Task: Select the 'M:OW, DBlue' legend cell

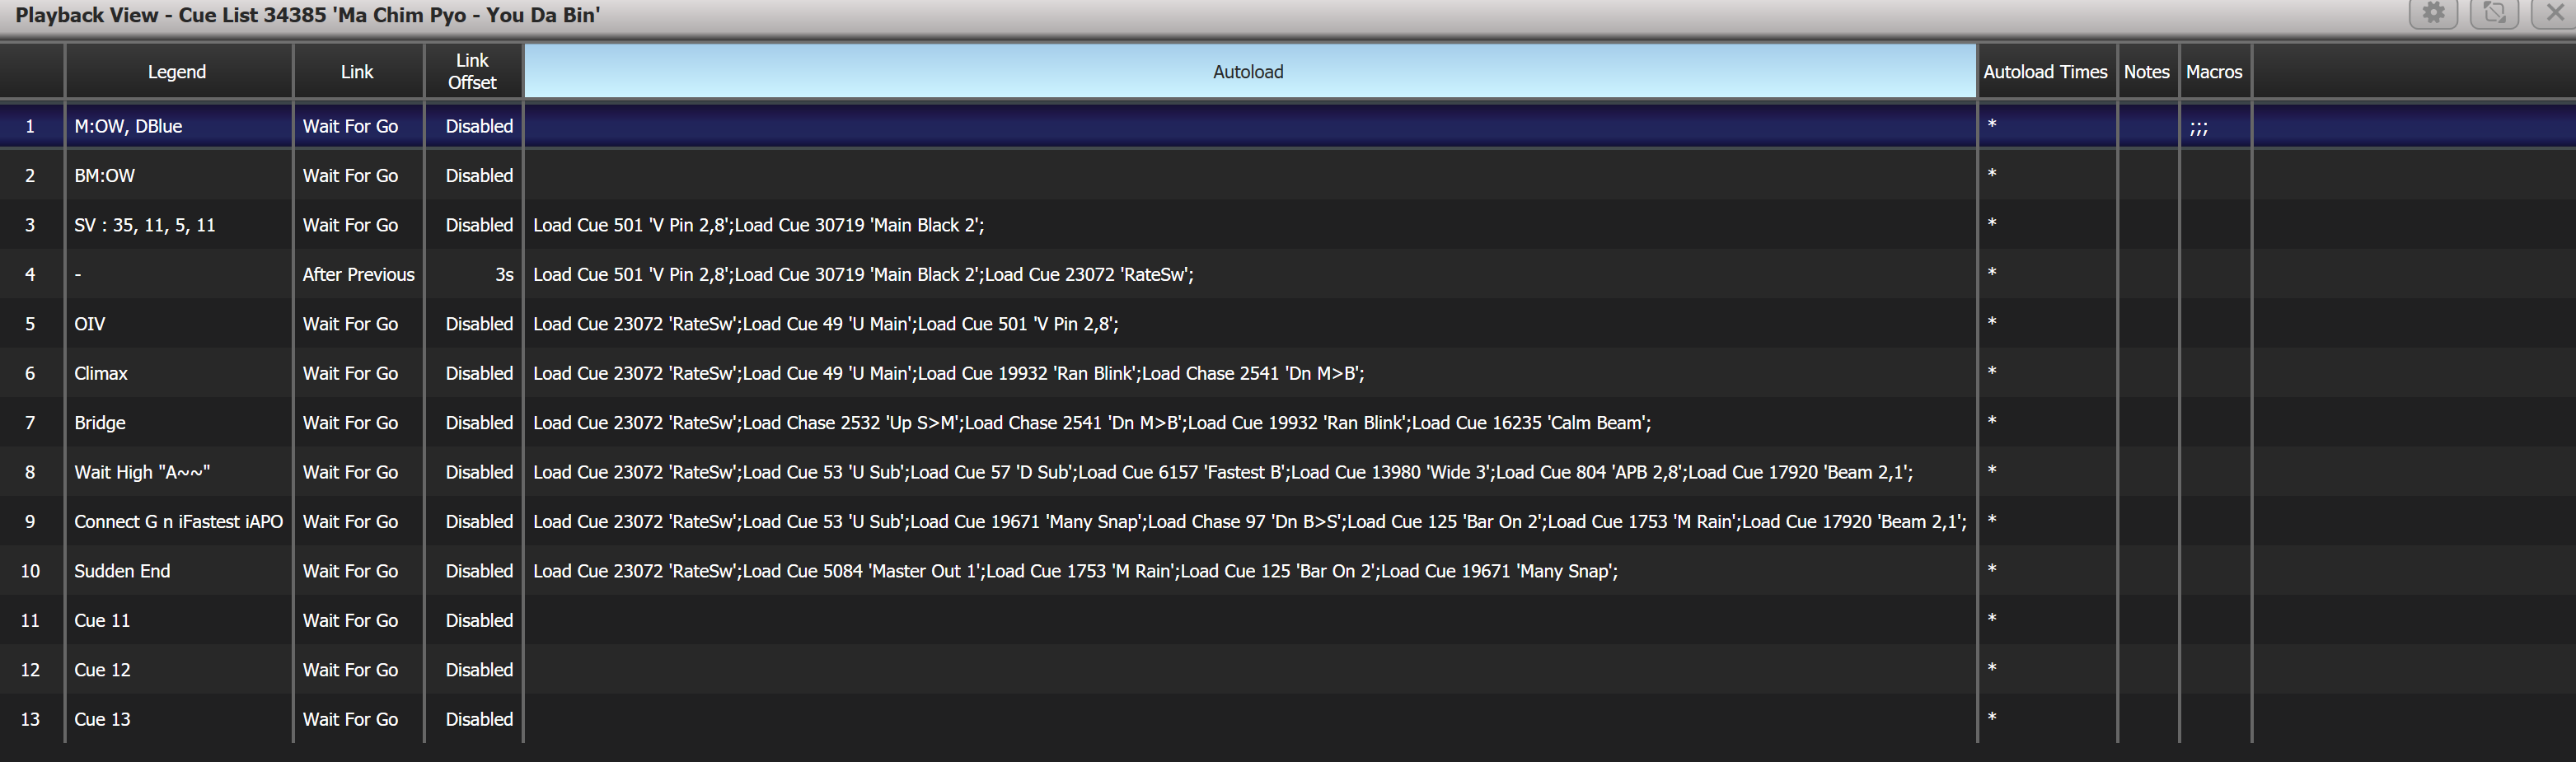Action: [x=178, y=126]
